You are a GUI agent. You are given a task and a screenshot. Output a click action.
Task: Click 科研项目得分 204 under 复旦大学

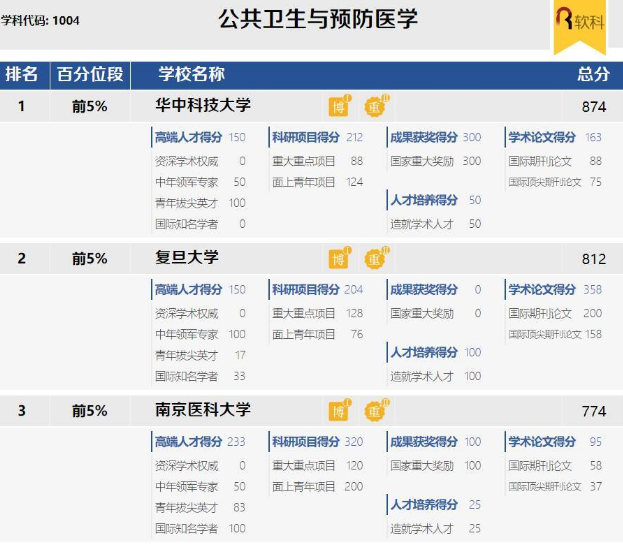(317, 290)
